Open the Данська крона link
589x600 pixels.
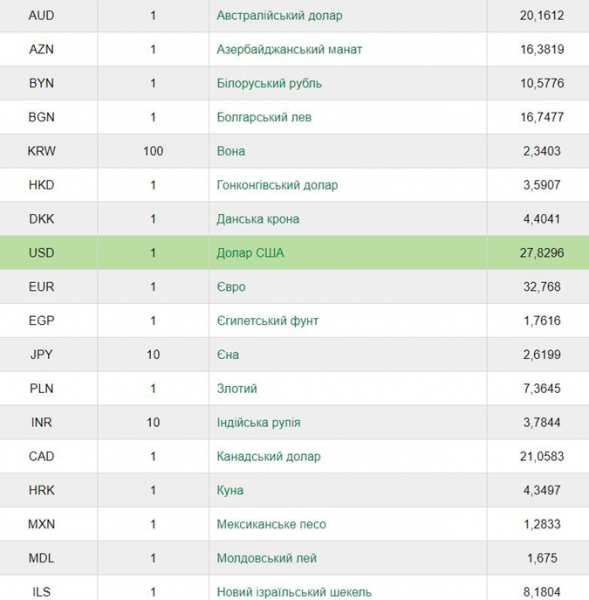[258, 219]
